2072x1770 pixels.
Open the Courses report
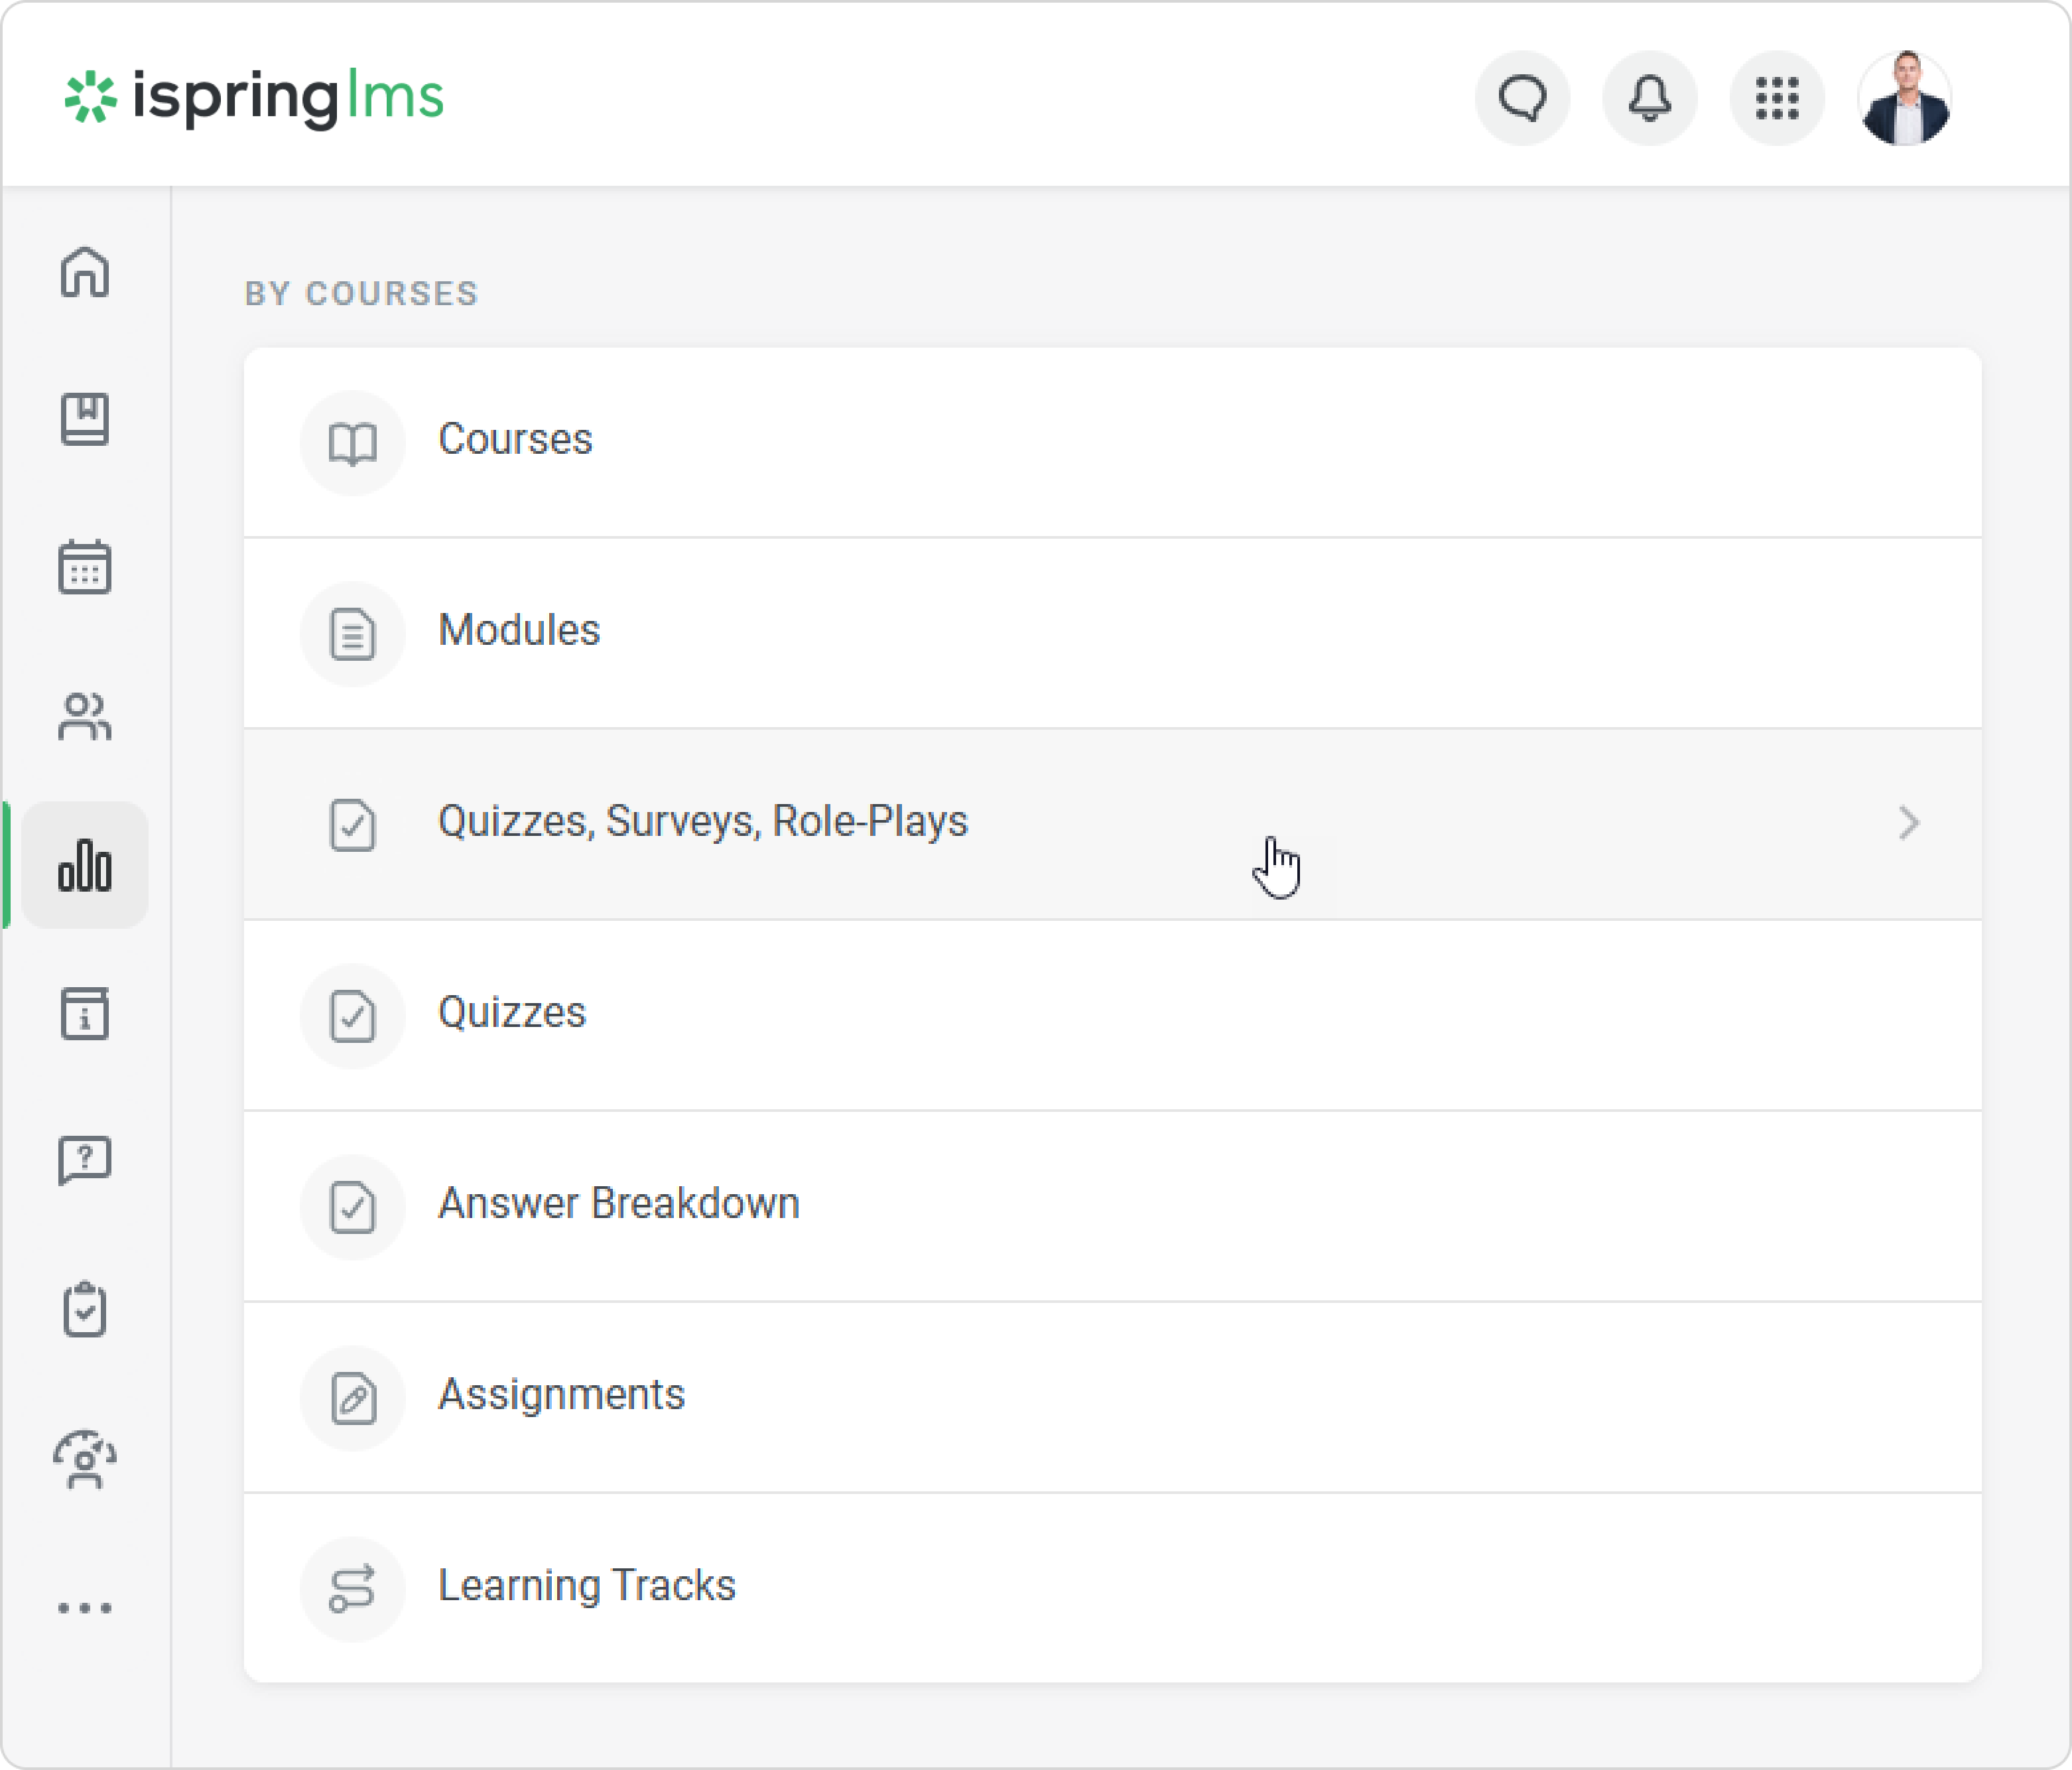coord(515,440)
